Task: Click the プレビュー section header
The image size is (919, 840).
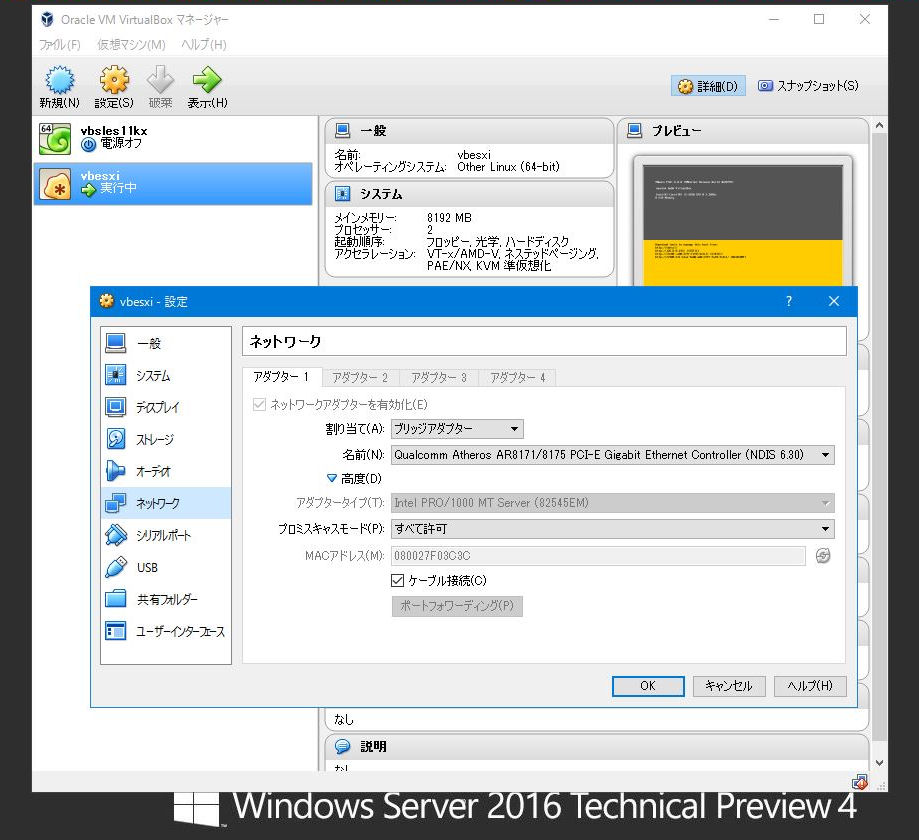Action: coord(743,131)
